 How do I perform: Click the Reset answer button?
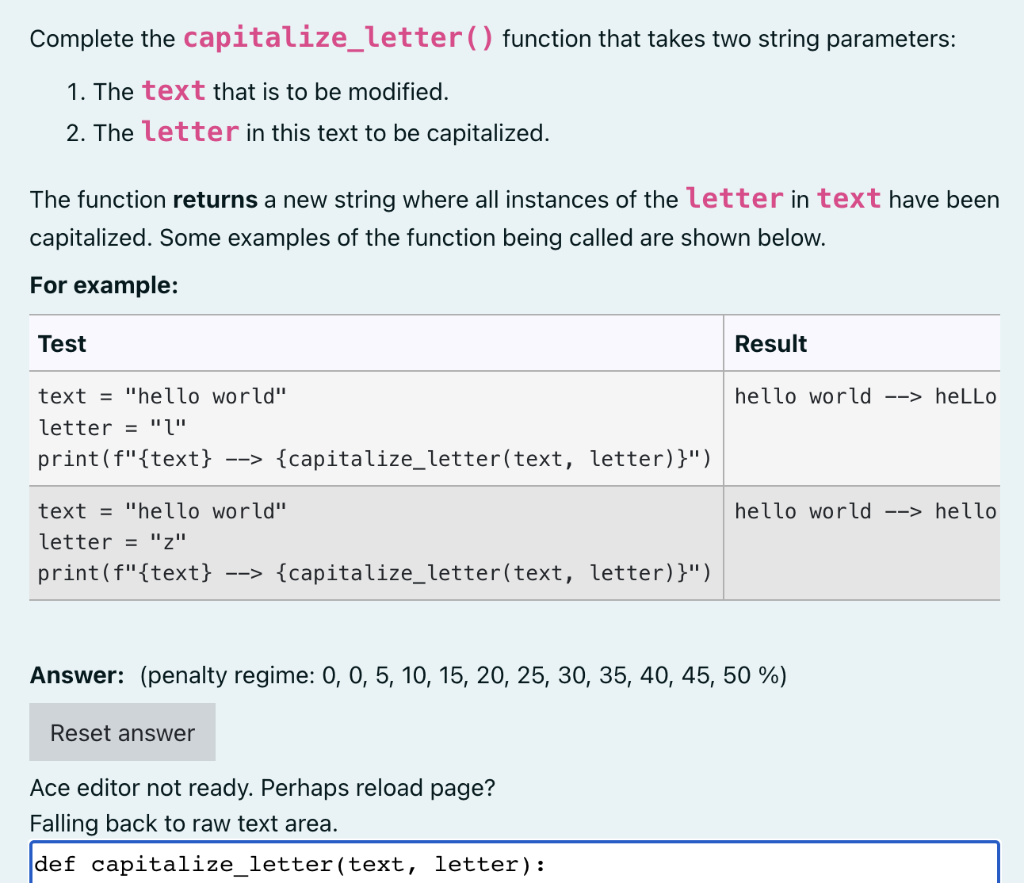pos(122,732)
